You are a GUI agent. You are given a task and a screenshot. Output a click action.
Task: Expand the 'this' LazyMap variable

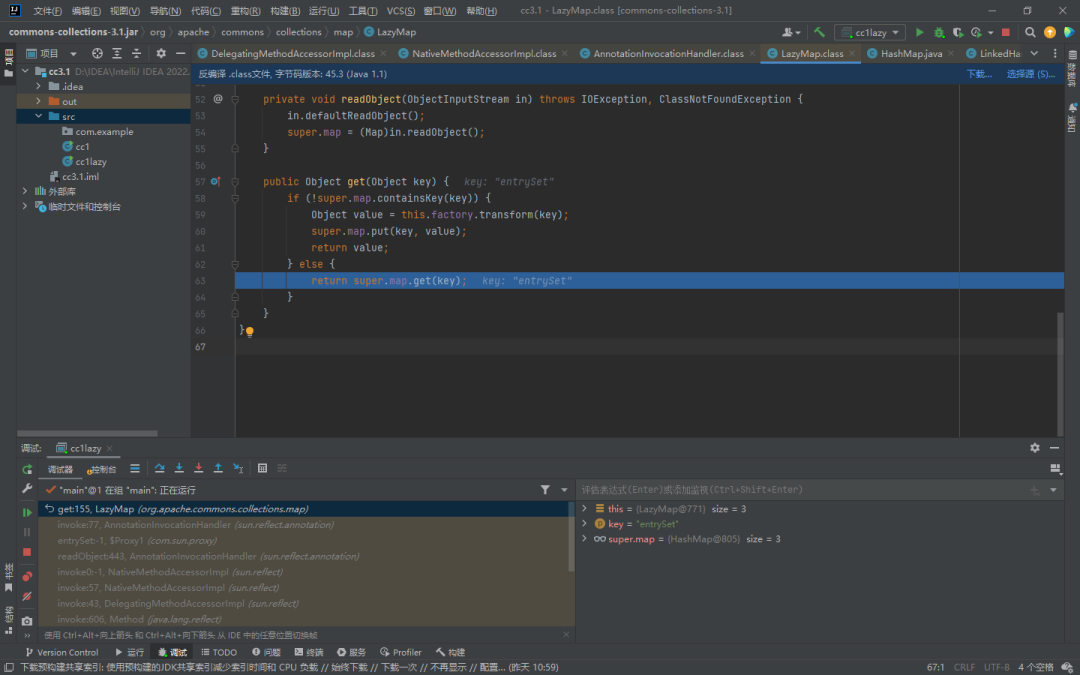point(584,508)
